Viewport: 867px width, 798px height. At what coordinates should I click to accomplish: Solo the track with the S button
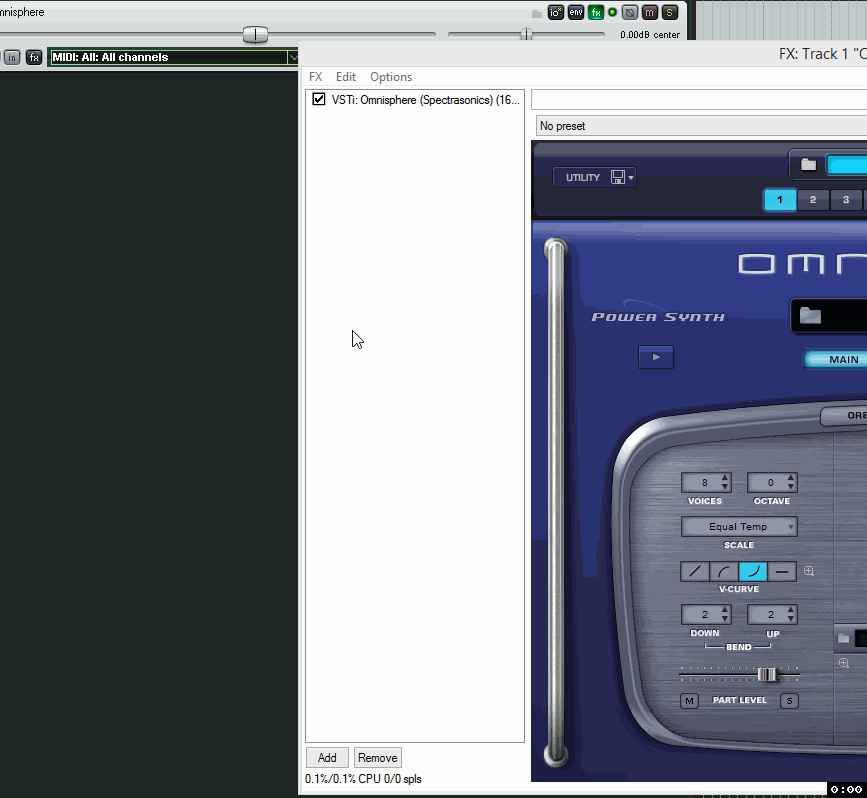click(670, 12)
